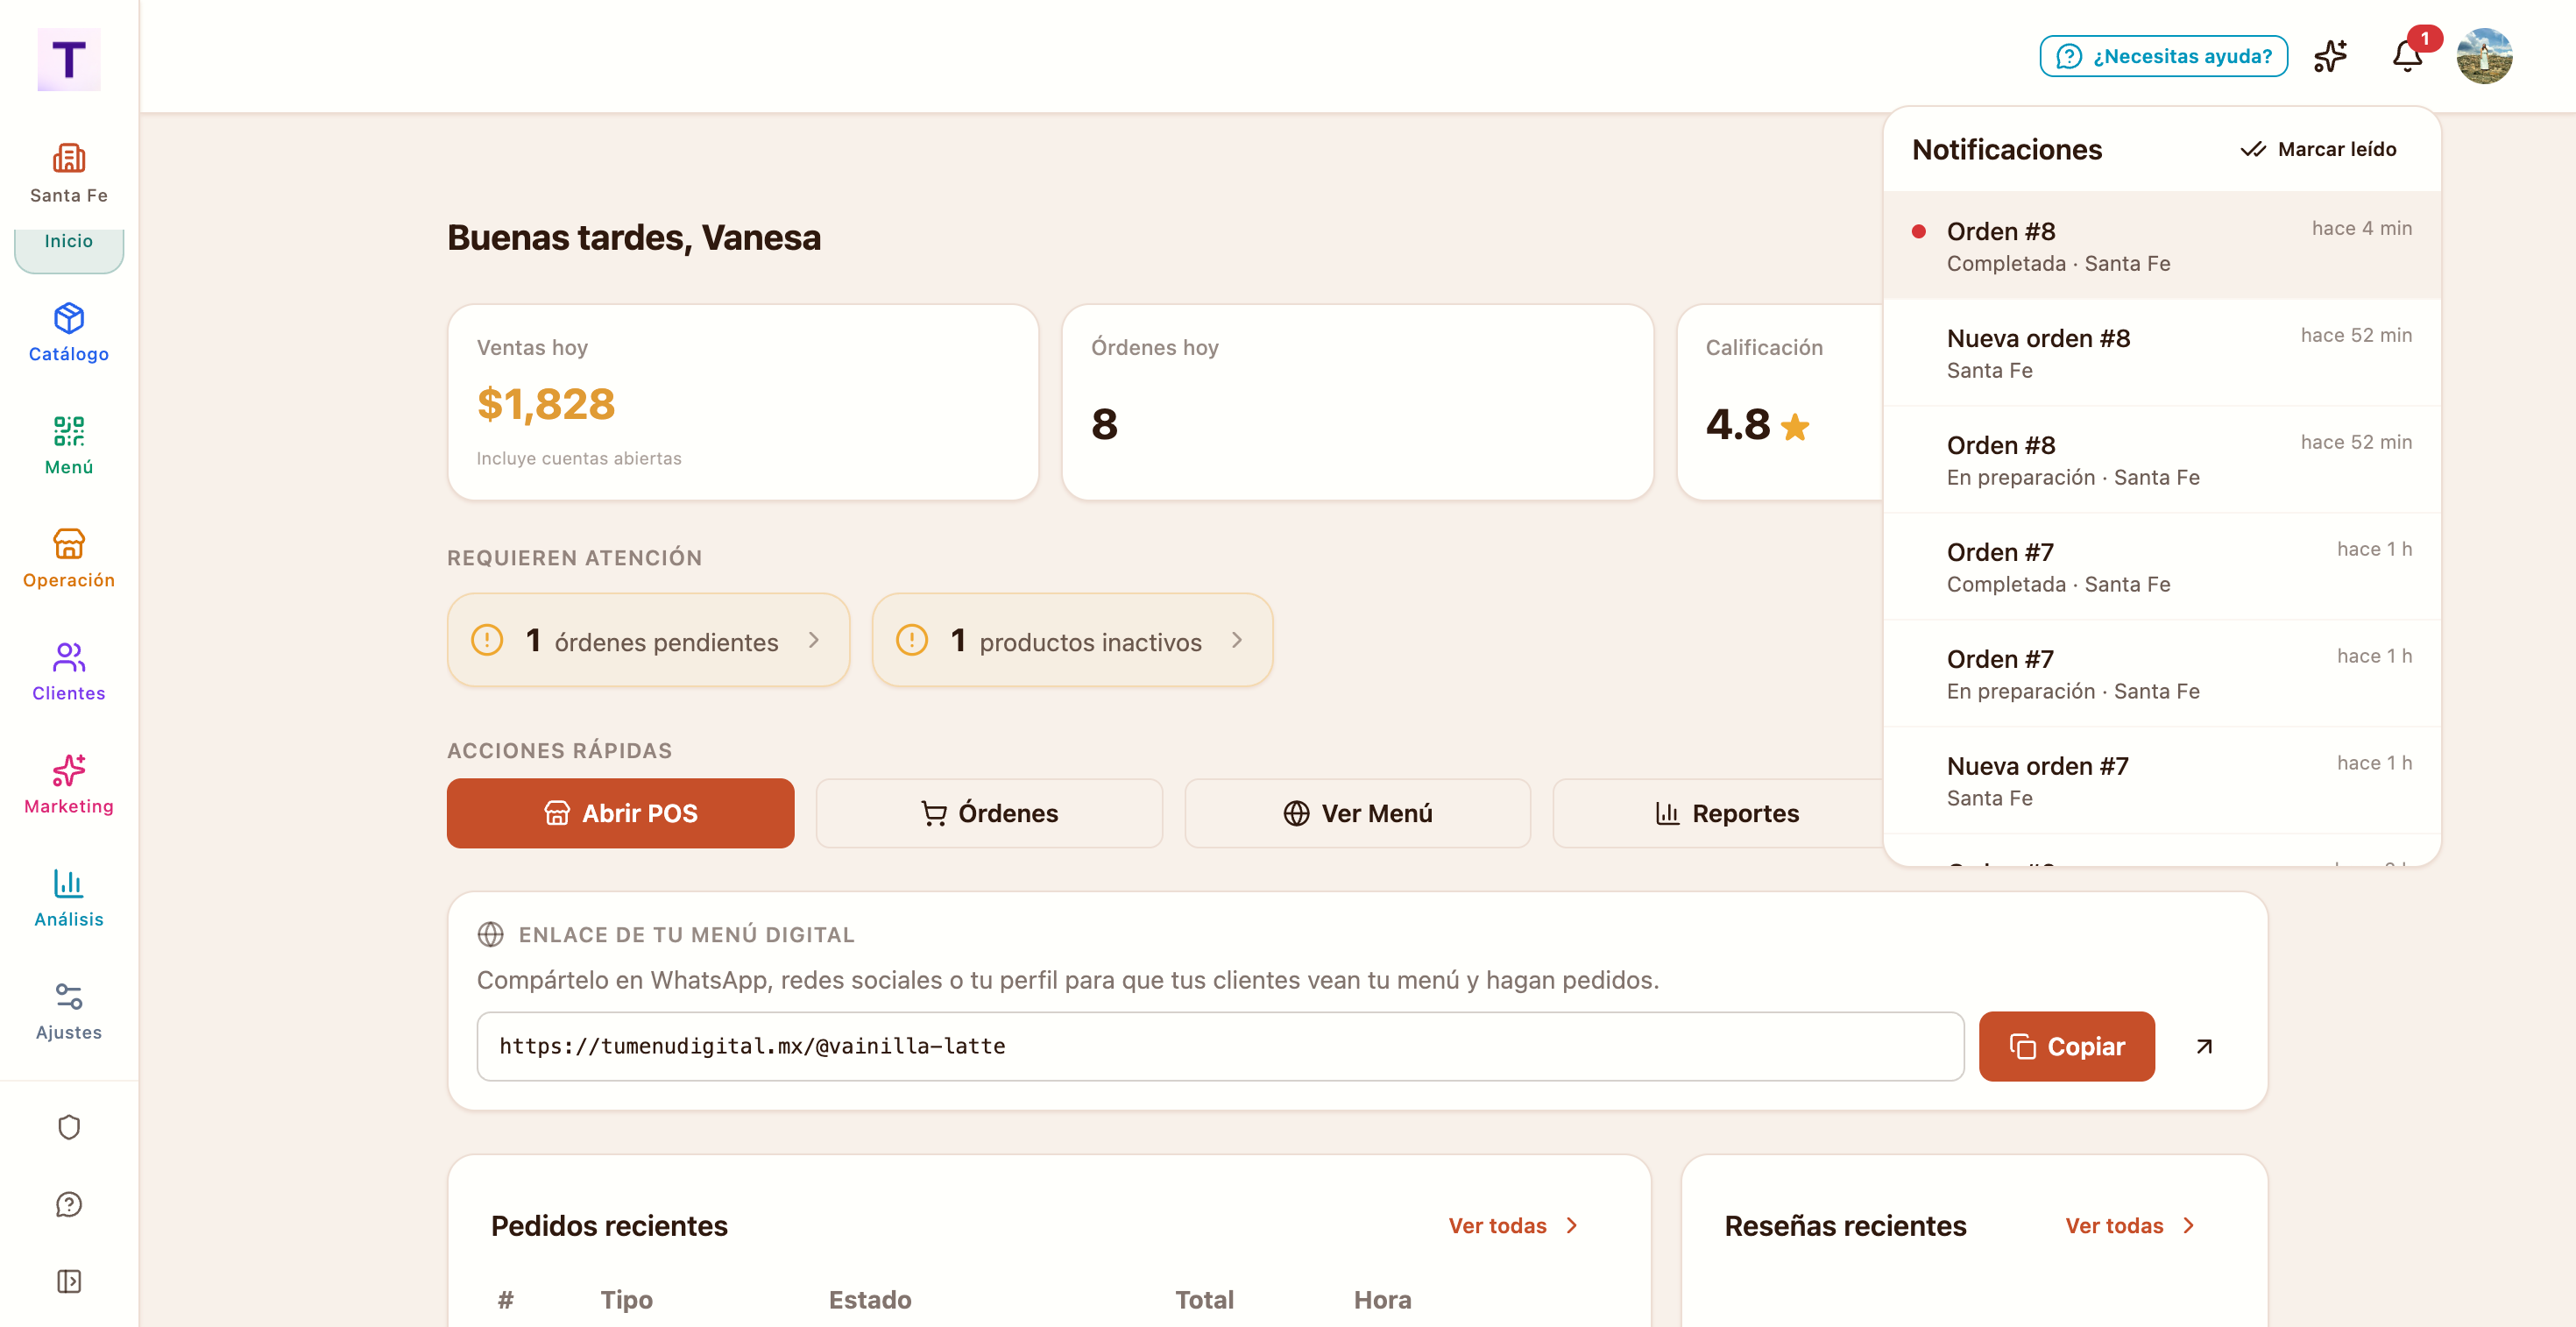The width and height of the screenshot is (2576, 1327).
Task: Expand the órdenes pendientes alert chevron
Action: (x=814, y=640)
